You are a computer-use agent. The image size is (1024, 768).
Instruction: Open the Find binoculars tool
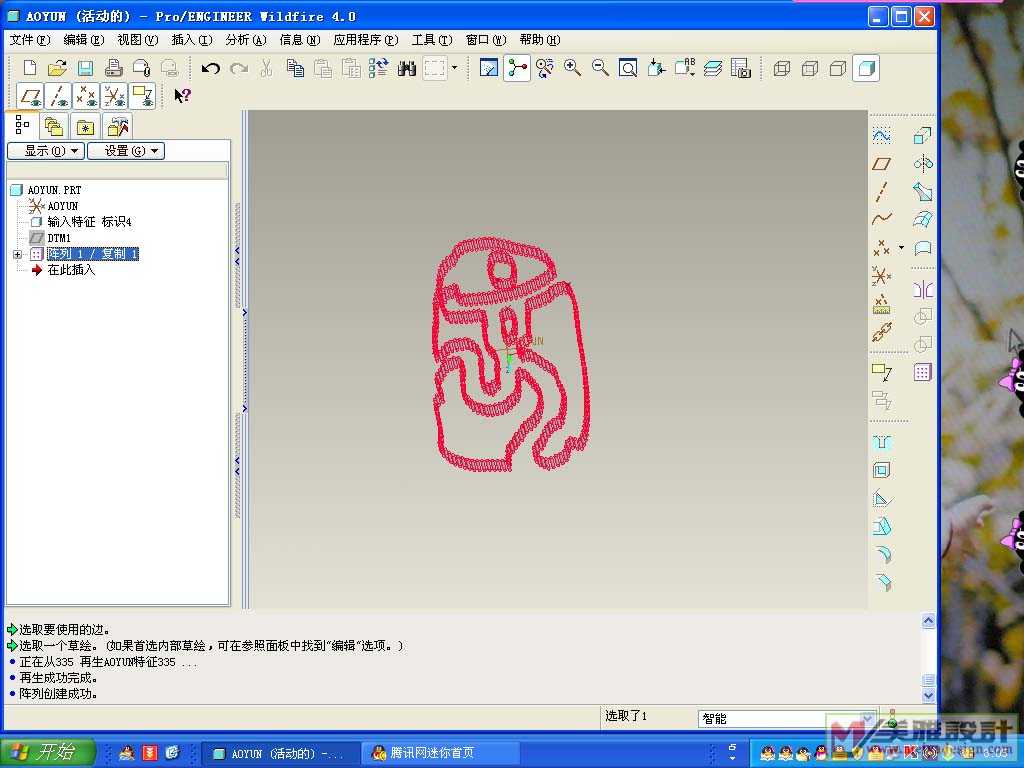(x=407, y=68)
